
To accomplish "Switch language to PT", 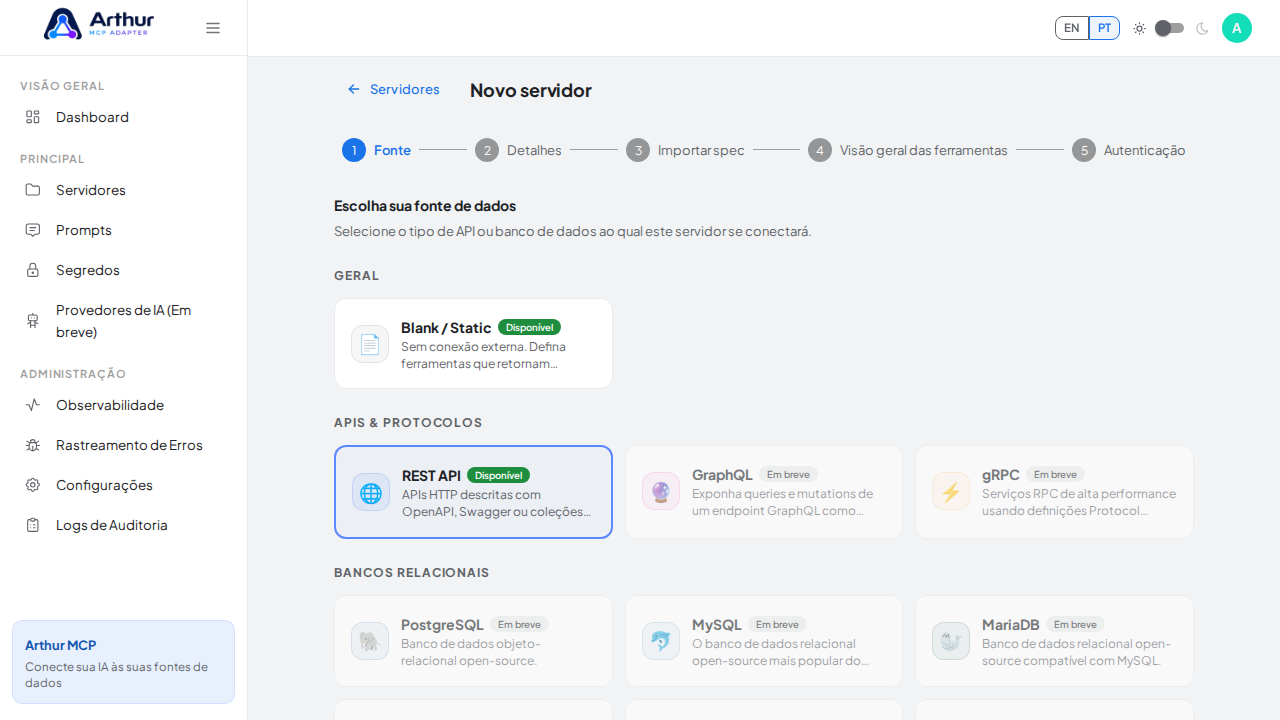I will point(1104,28).
